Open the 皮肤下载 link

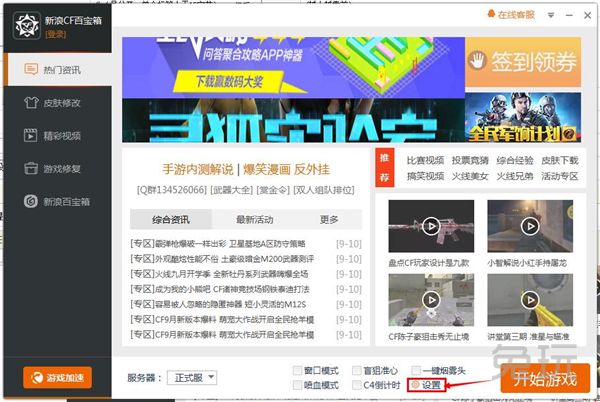pyautogui.click(x=559, y=160)
